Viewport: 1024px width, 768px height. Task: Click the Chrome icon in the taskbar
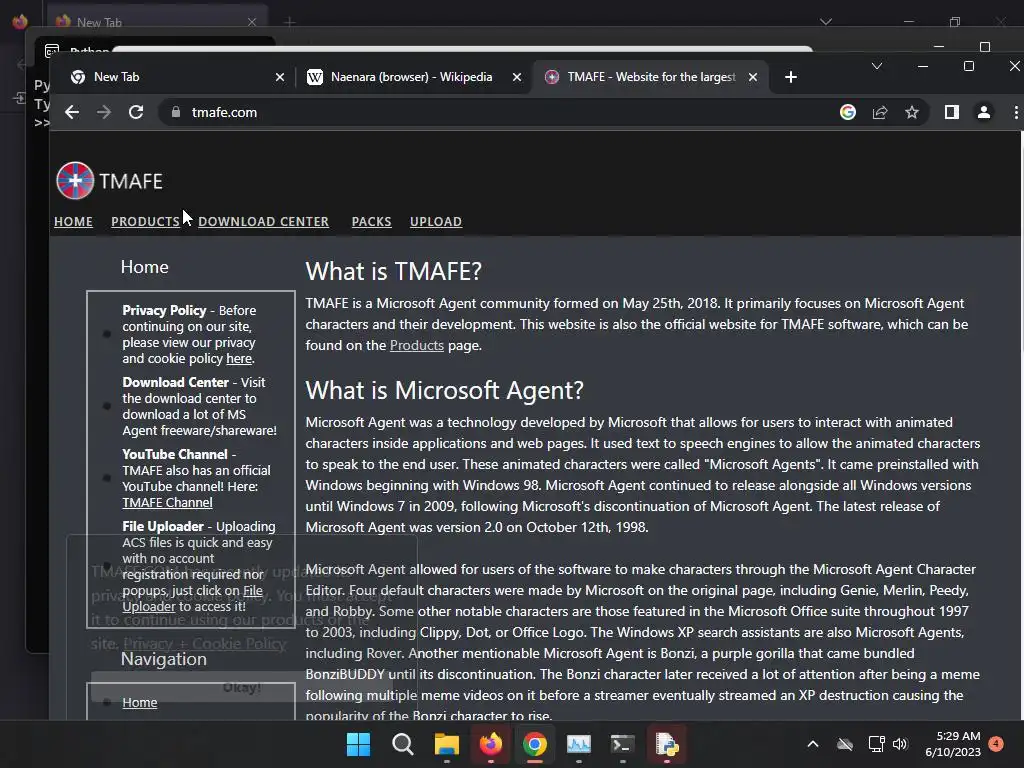[534, 744]
